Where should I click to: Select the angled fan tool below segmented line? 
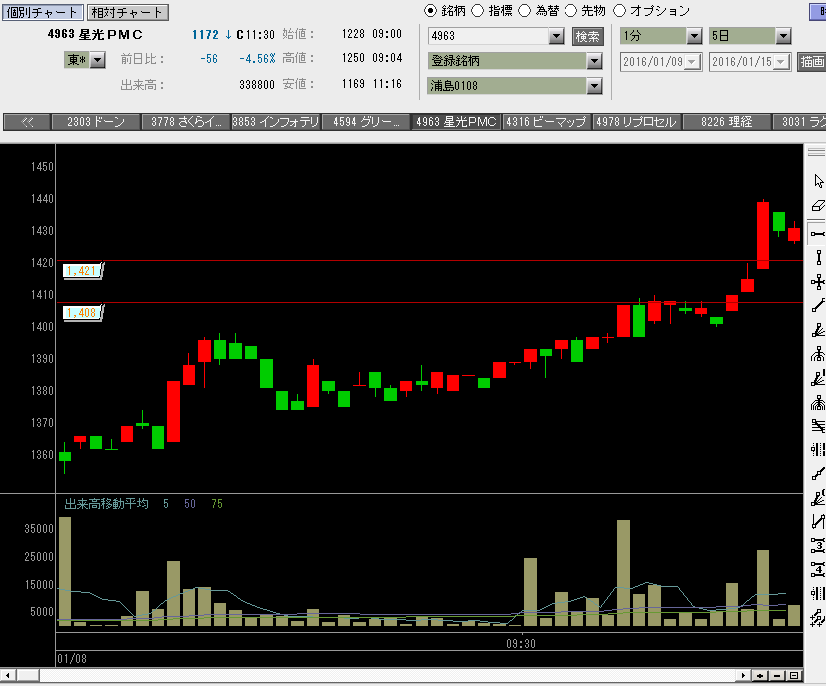pos(818,498)
